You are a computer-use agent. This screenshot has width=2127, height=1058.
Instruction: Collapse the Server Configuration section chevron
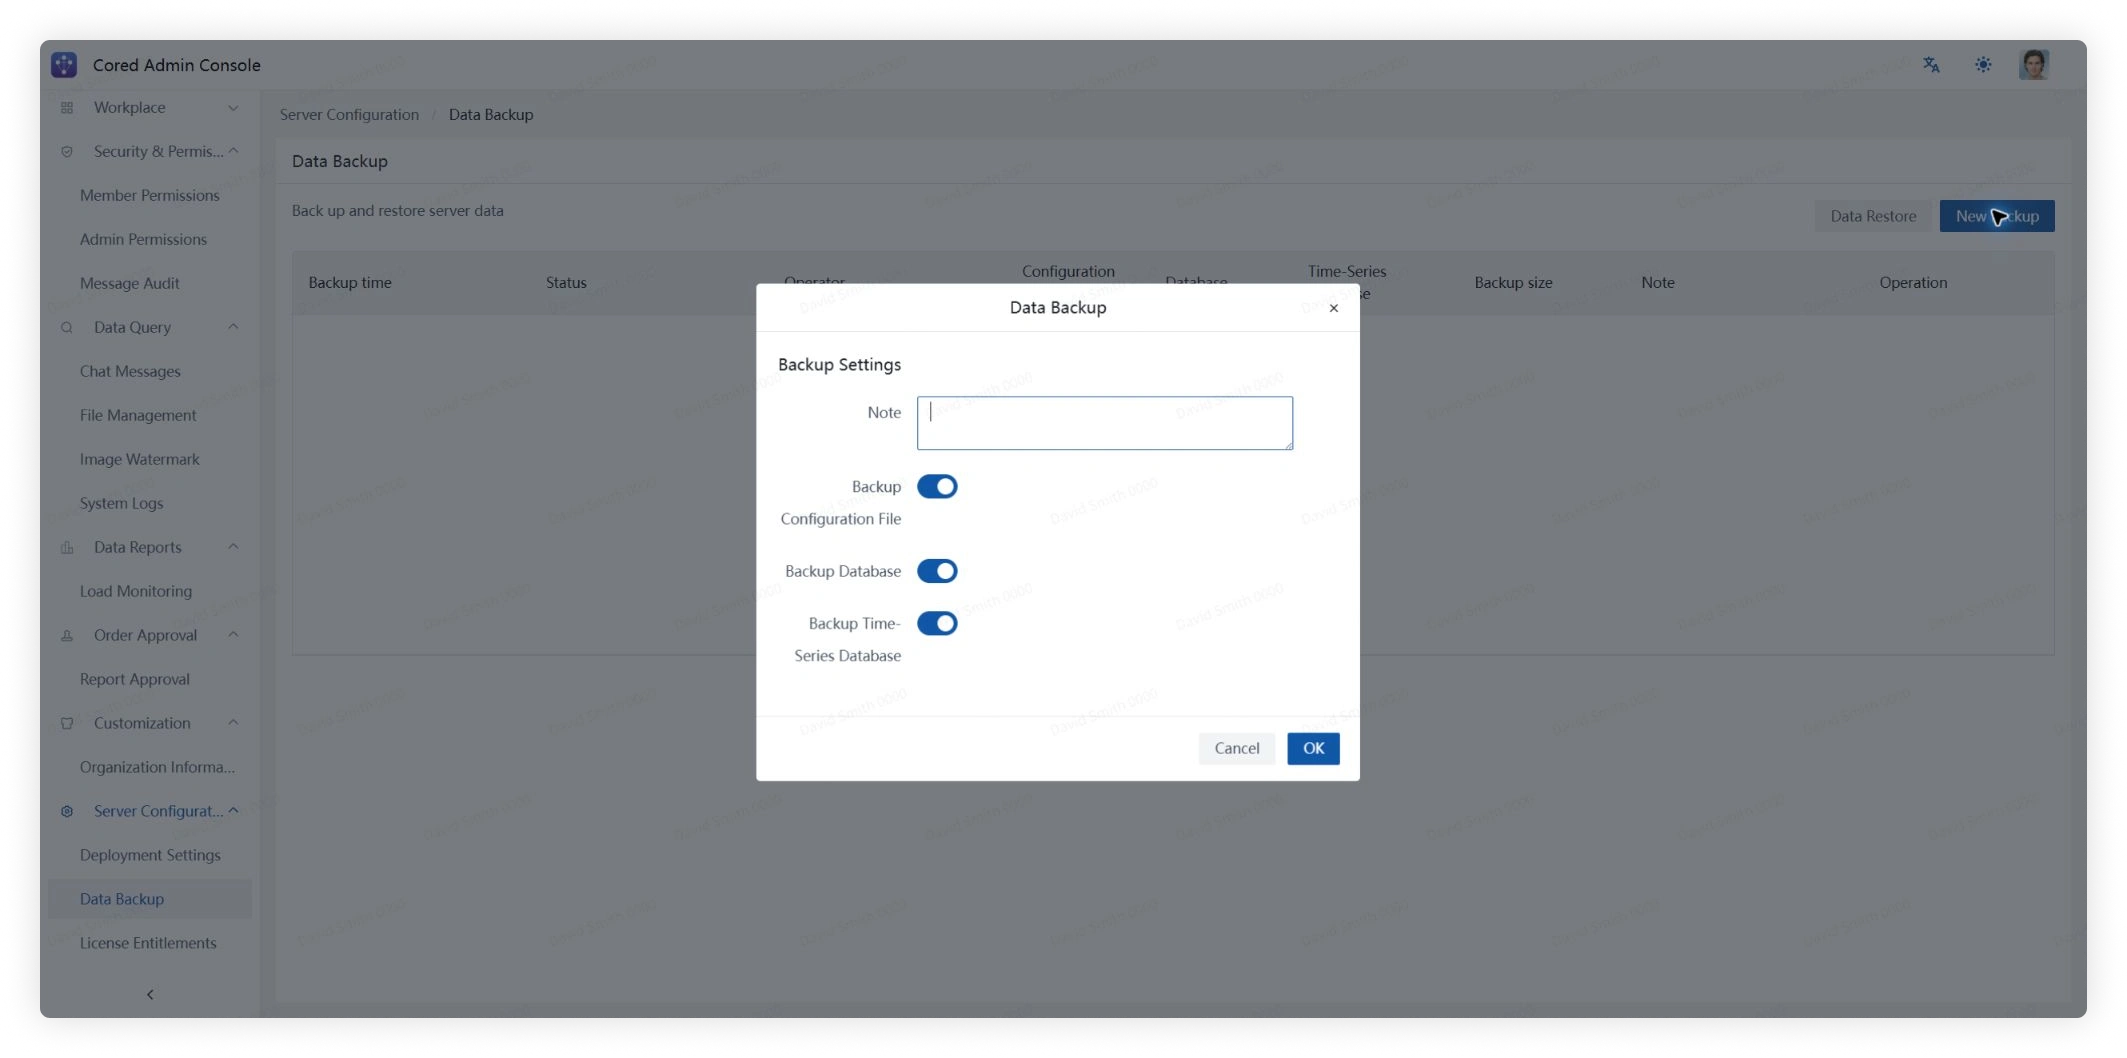(x=233, y=812)
